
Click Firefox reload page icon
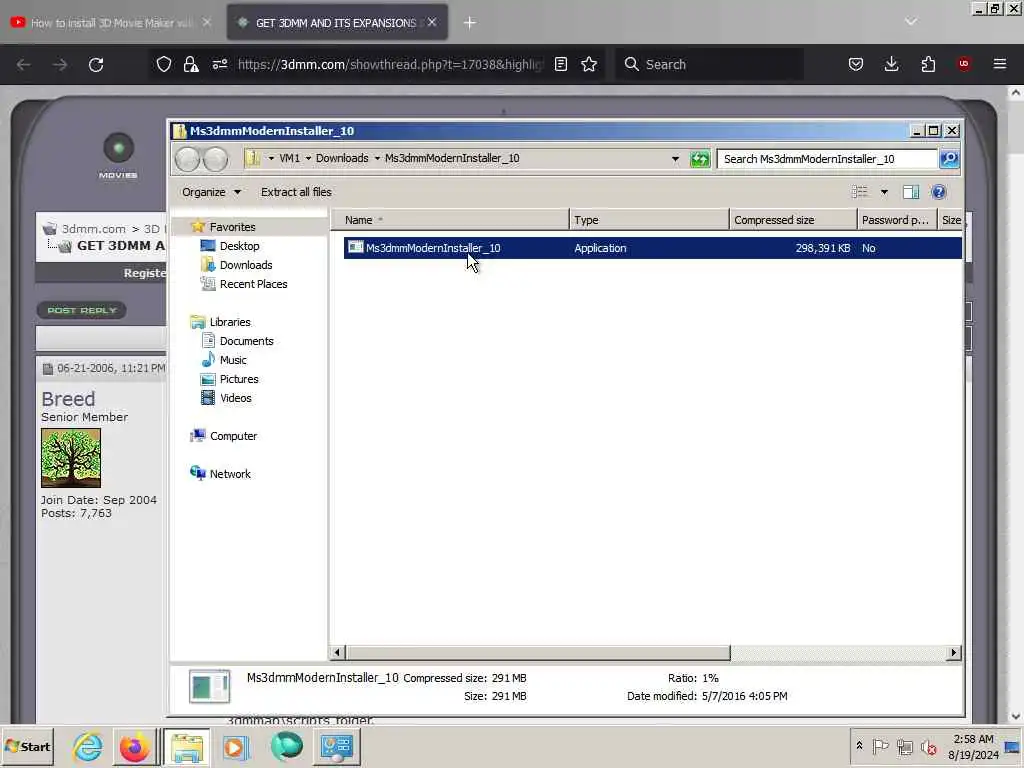pos(96,65)
